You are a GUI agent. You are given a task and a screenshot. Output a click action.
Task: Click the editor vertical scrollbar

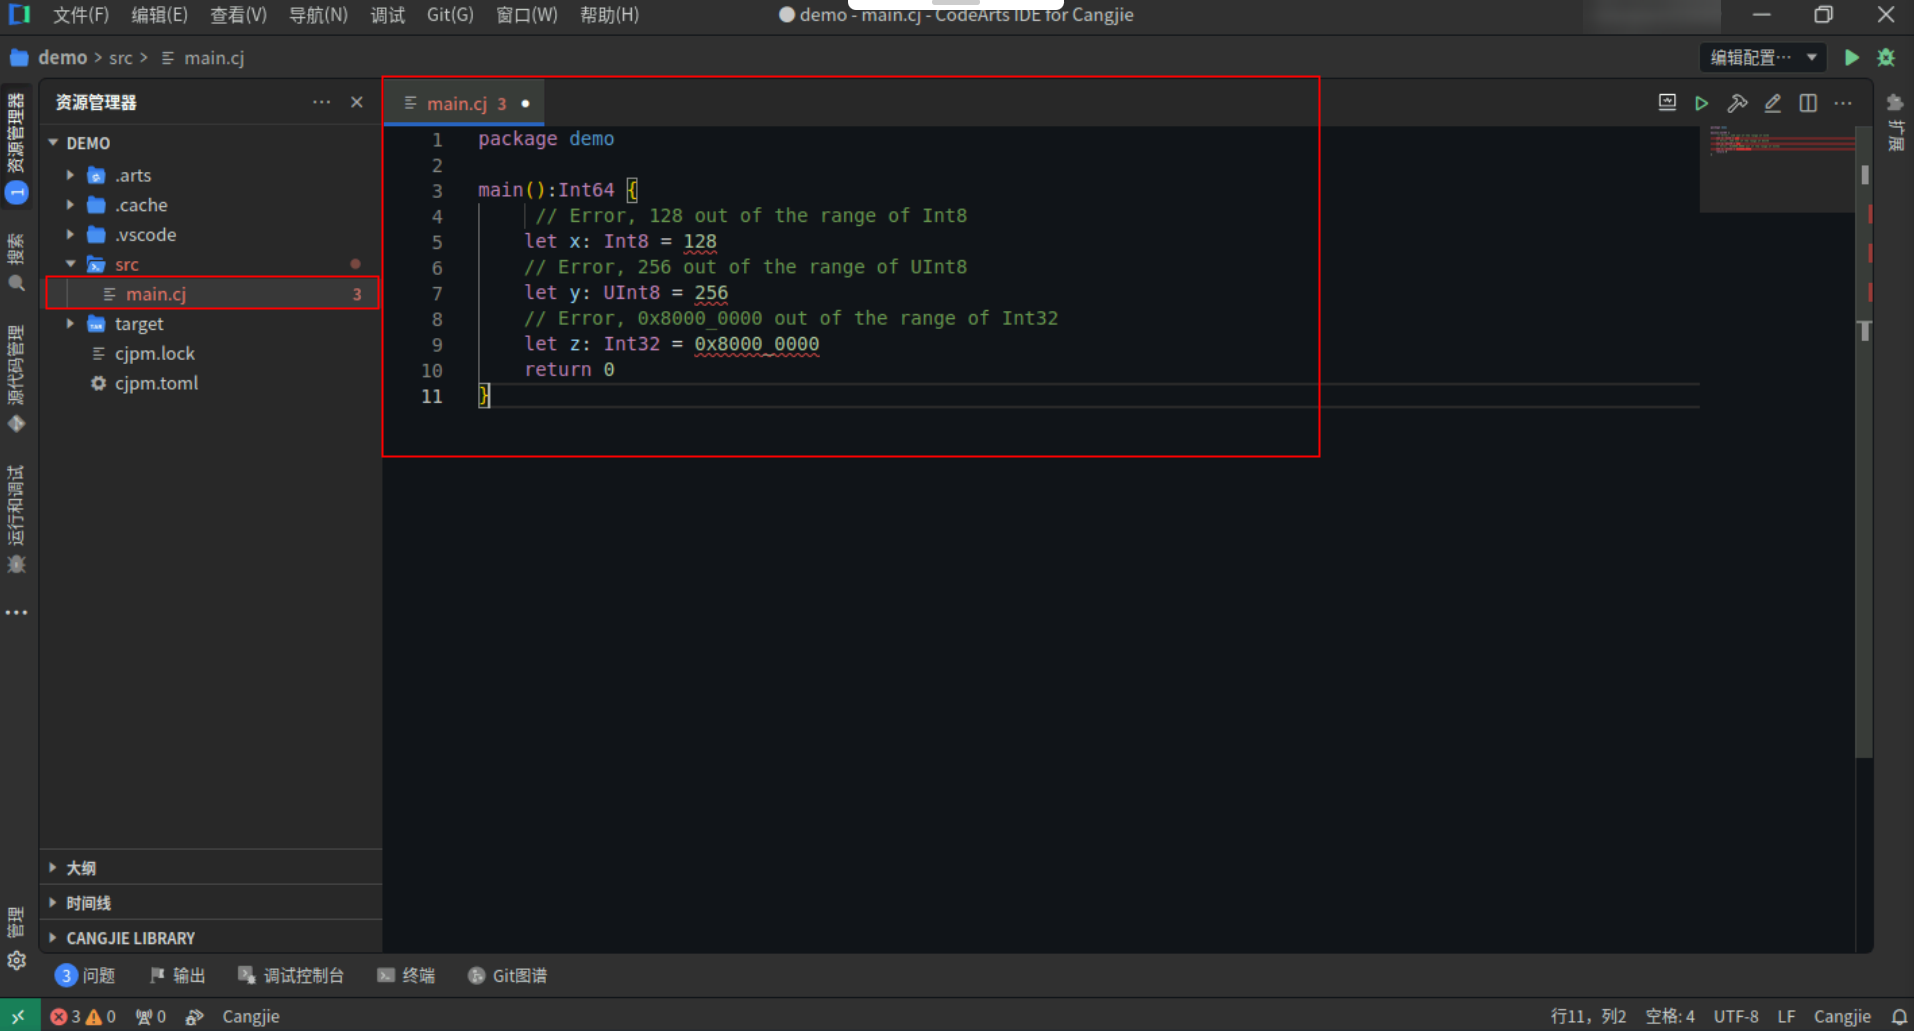1864,440
